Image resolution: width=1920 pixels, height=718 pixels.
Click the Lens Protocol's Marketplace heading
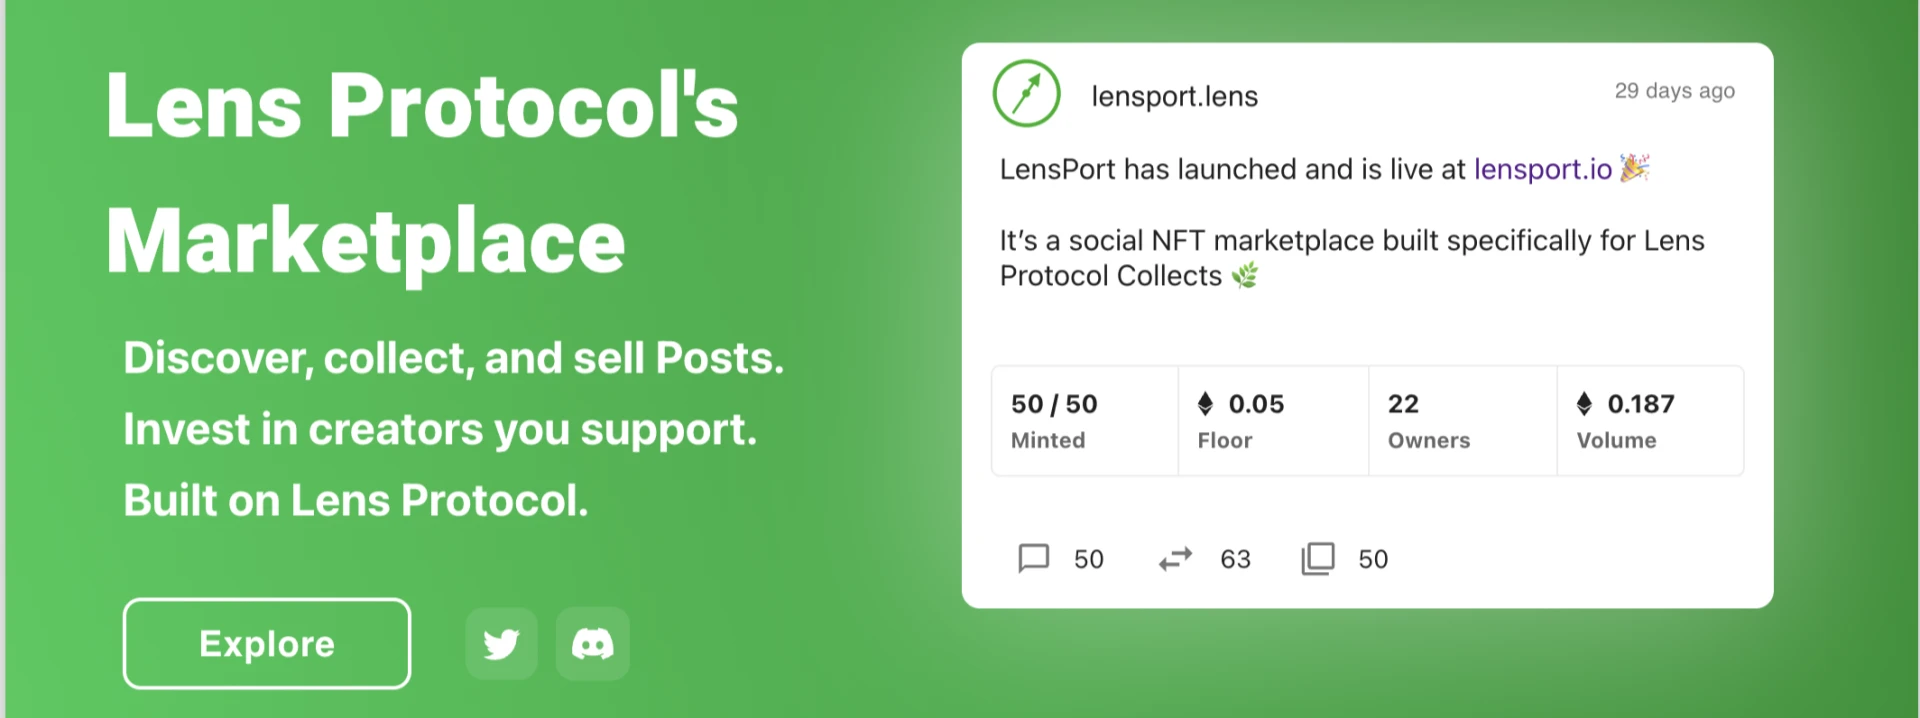tap(422, 172)
